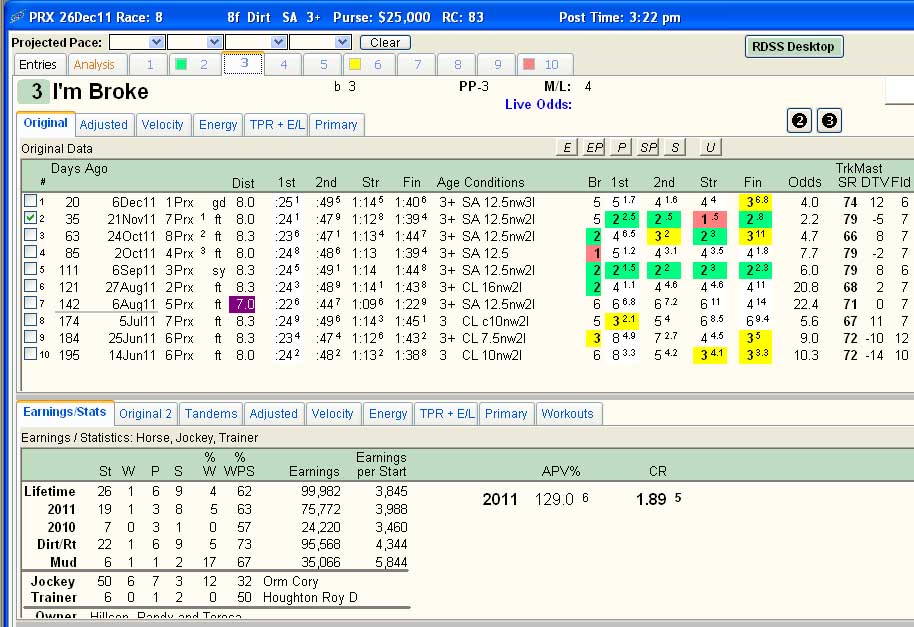Open the upper Primary tab
914x627 pixels.
coord(336,125)
